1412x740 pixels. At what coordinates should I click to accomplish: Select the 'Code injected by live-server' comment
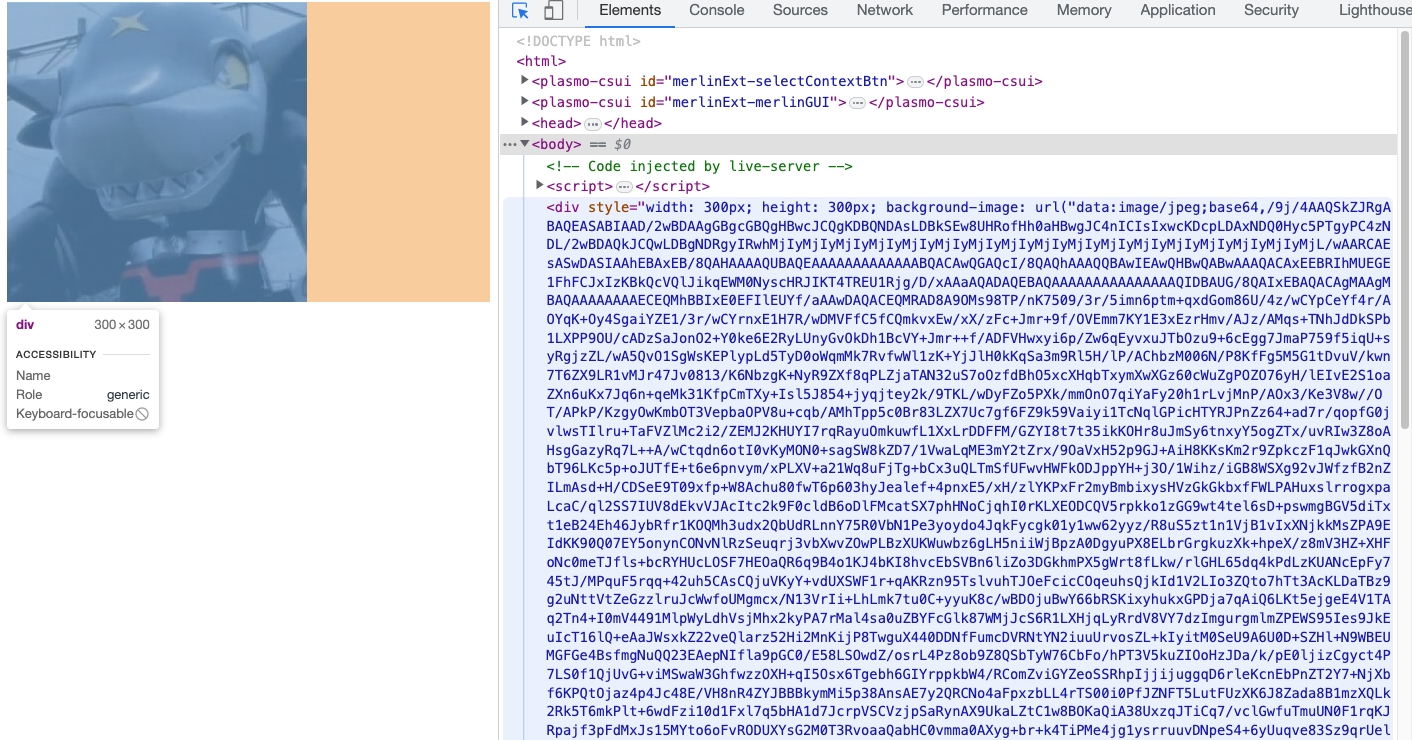tap(699, 166)
